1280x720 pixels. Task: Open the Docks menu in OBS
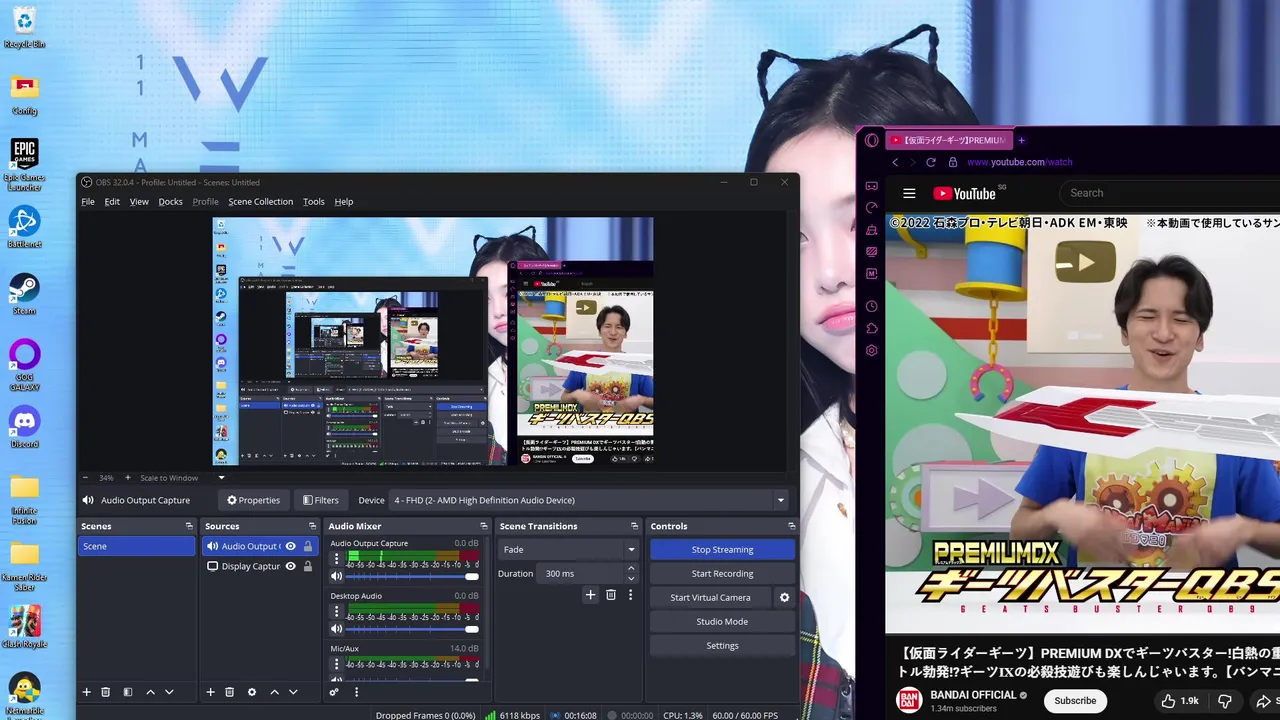tap(171, 201)
